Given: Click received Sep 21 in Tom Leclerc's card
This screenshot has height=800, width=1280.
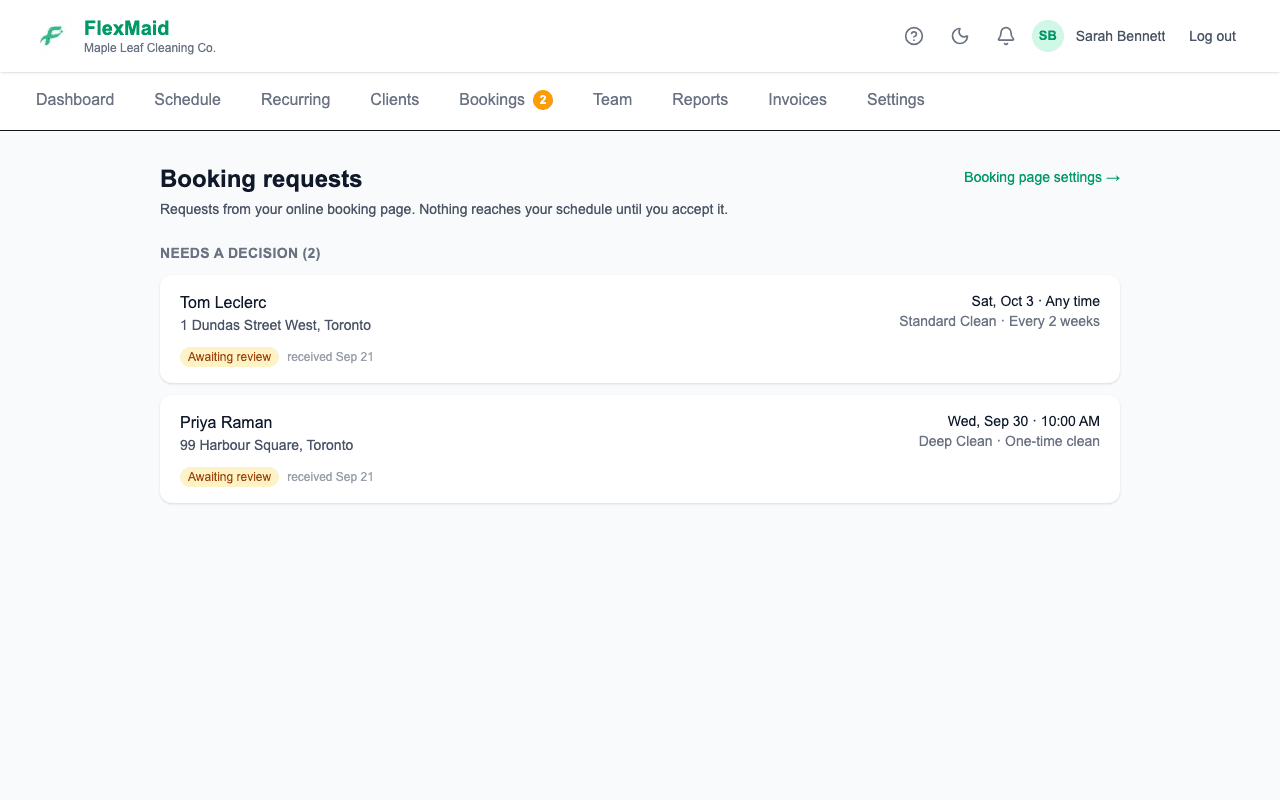Looking at the screenshot, I should pyautogui.click(x=330, y=357).
